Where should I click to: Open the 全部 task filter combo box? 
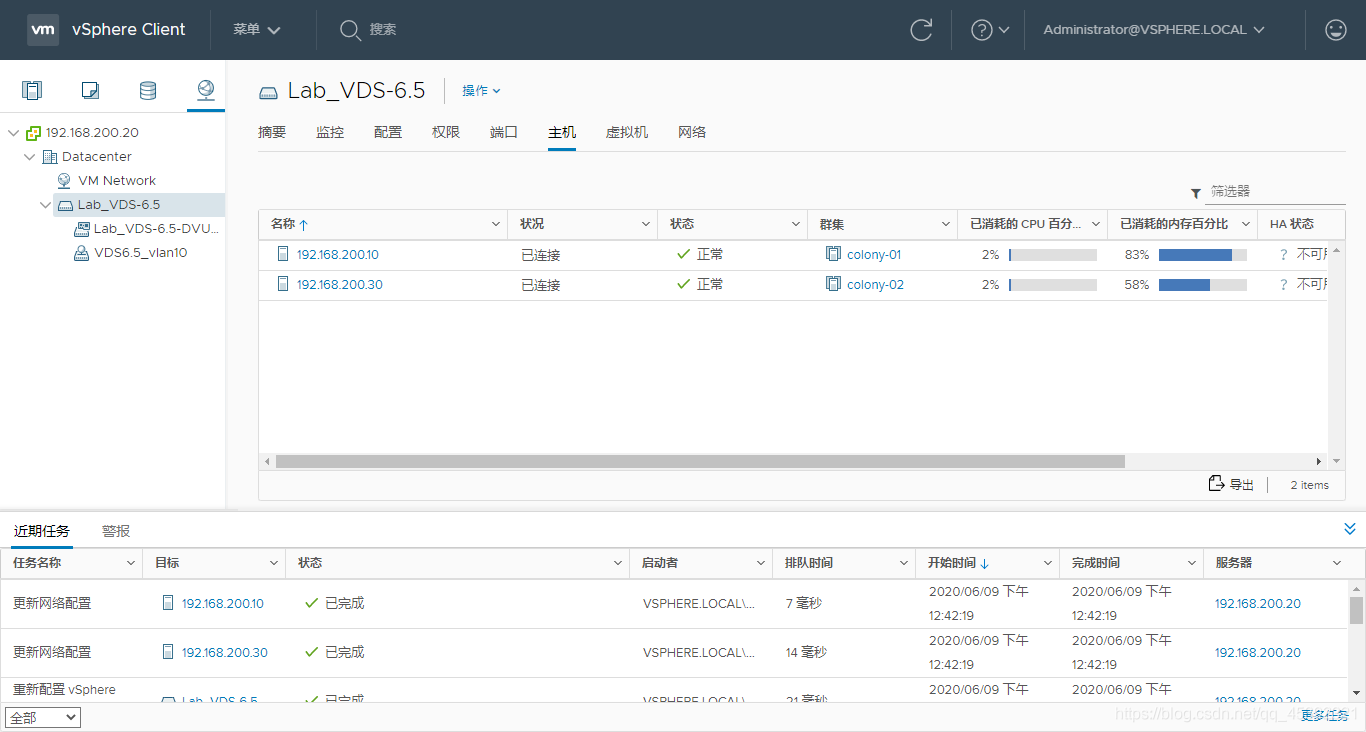tap(43, 718)
